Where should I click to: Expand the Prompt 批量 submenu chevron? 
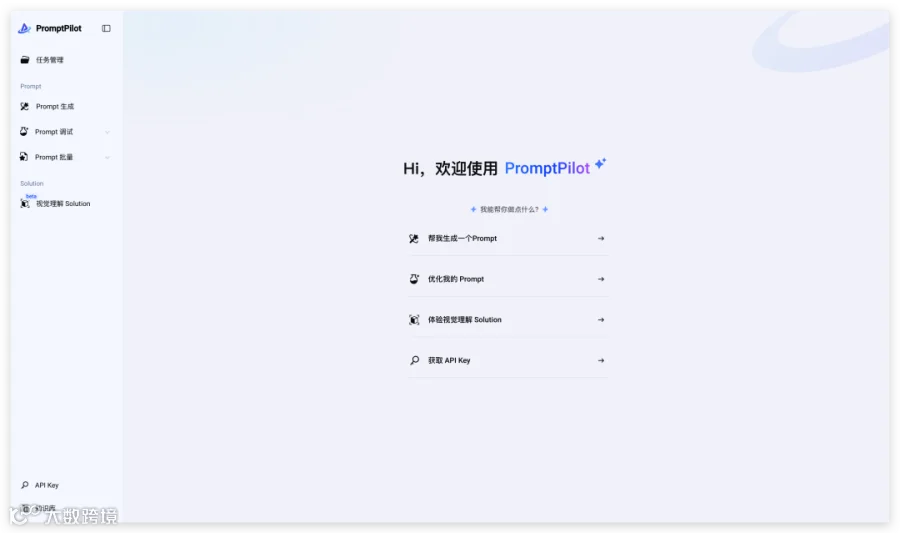107,157
